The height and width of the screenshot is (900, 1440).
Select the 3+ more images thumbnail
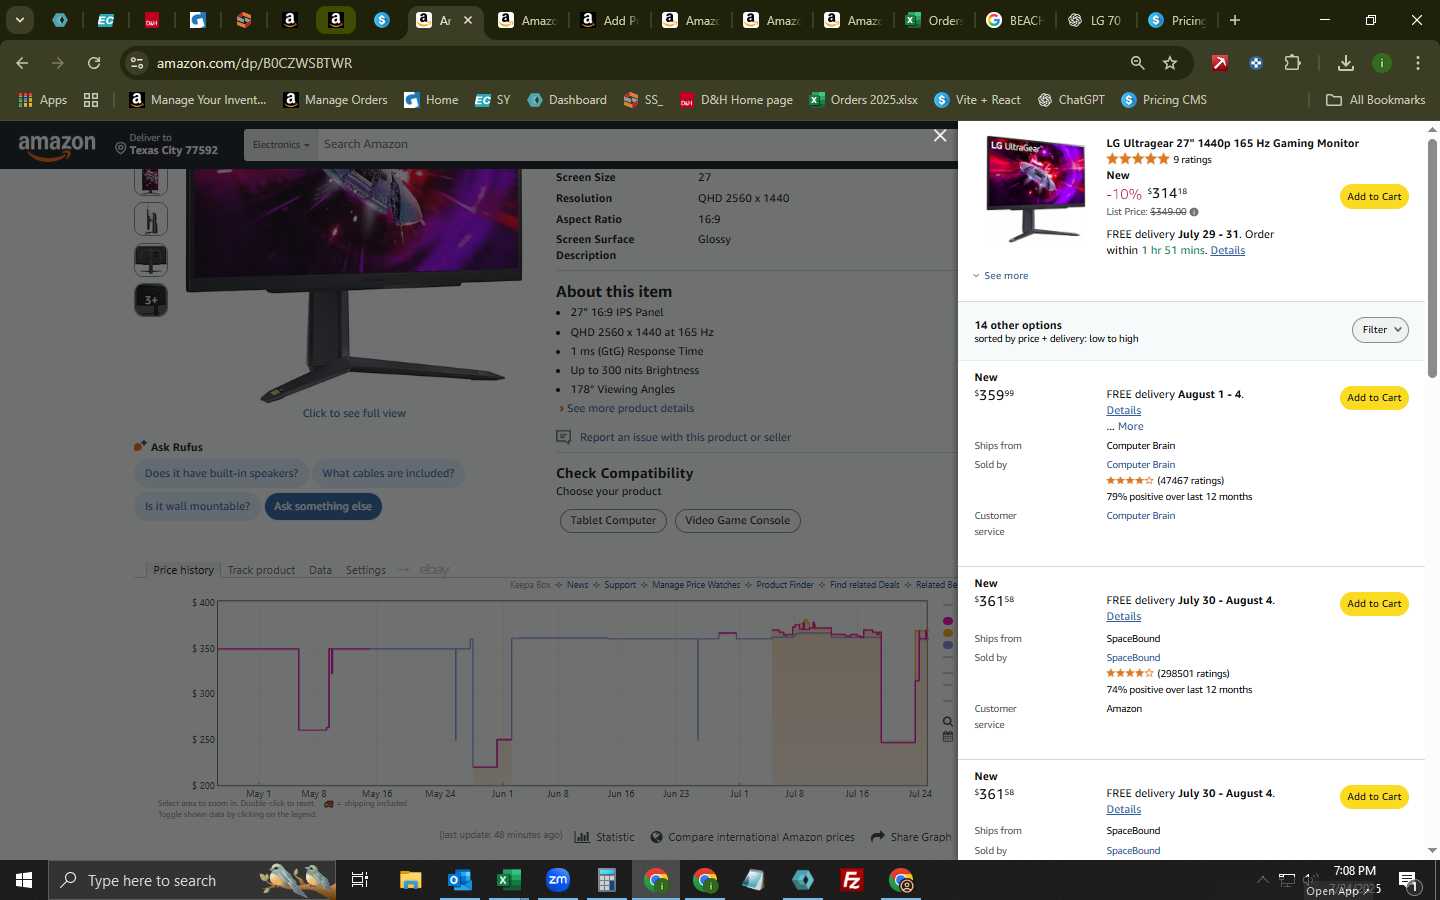point(151,300)
